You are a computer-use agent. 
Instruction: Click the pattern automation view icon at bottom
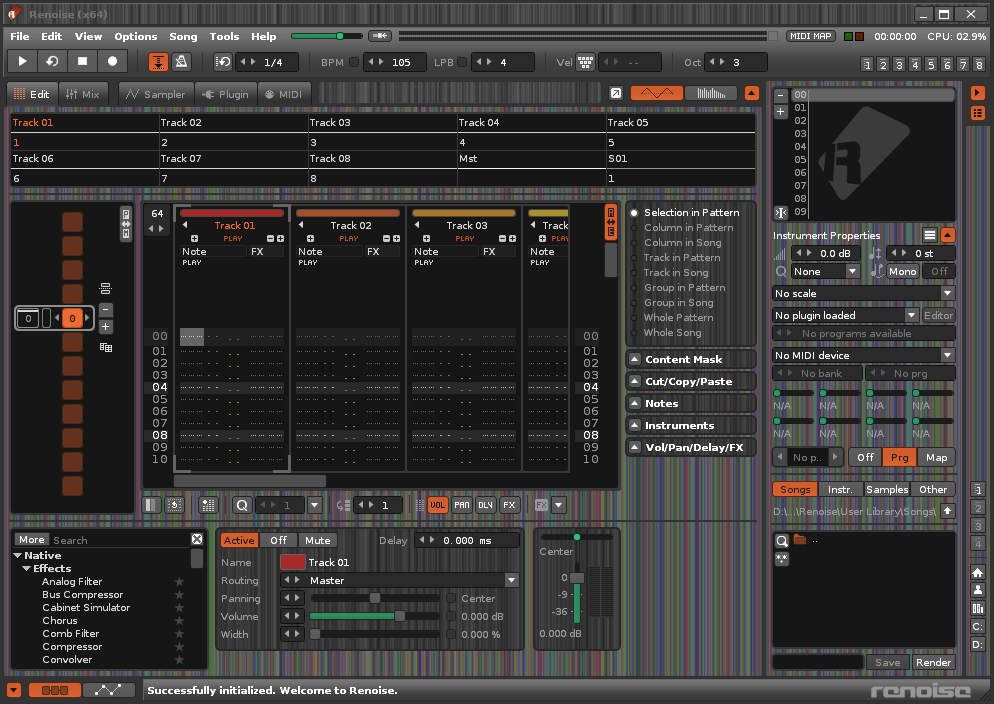108,690
